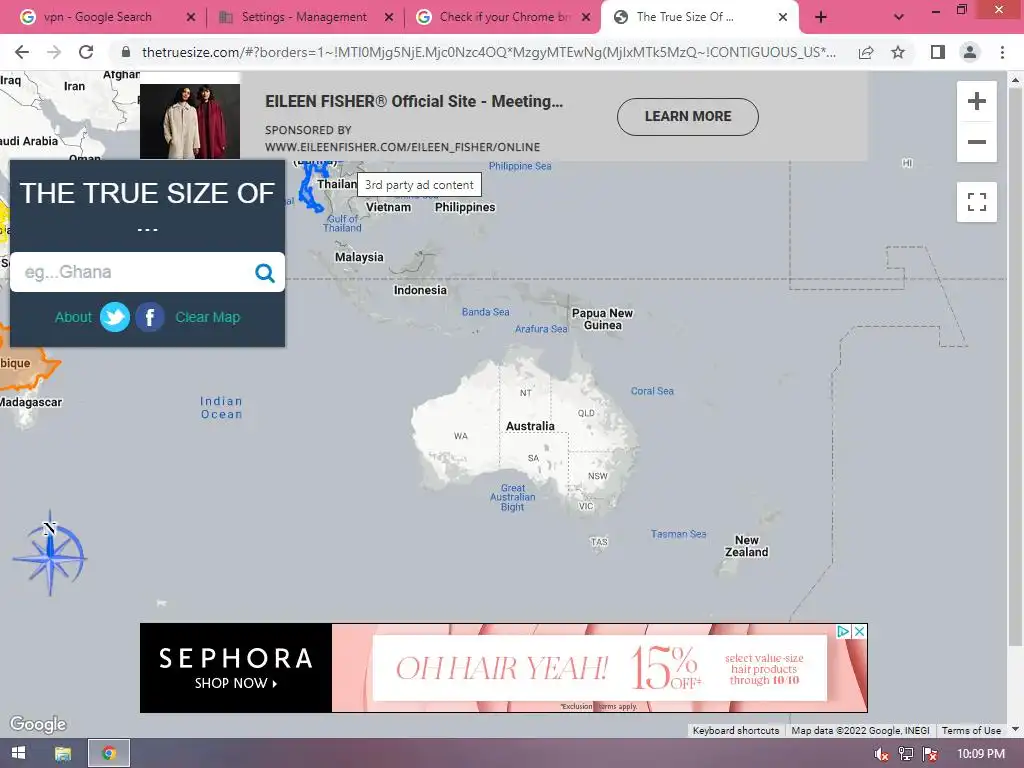Click the Tasman Sea label
1024x768 pixels.
coord(679,534)
